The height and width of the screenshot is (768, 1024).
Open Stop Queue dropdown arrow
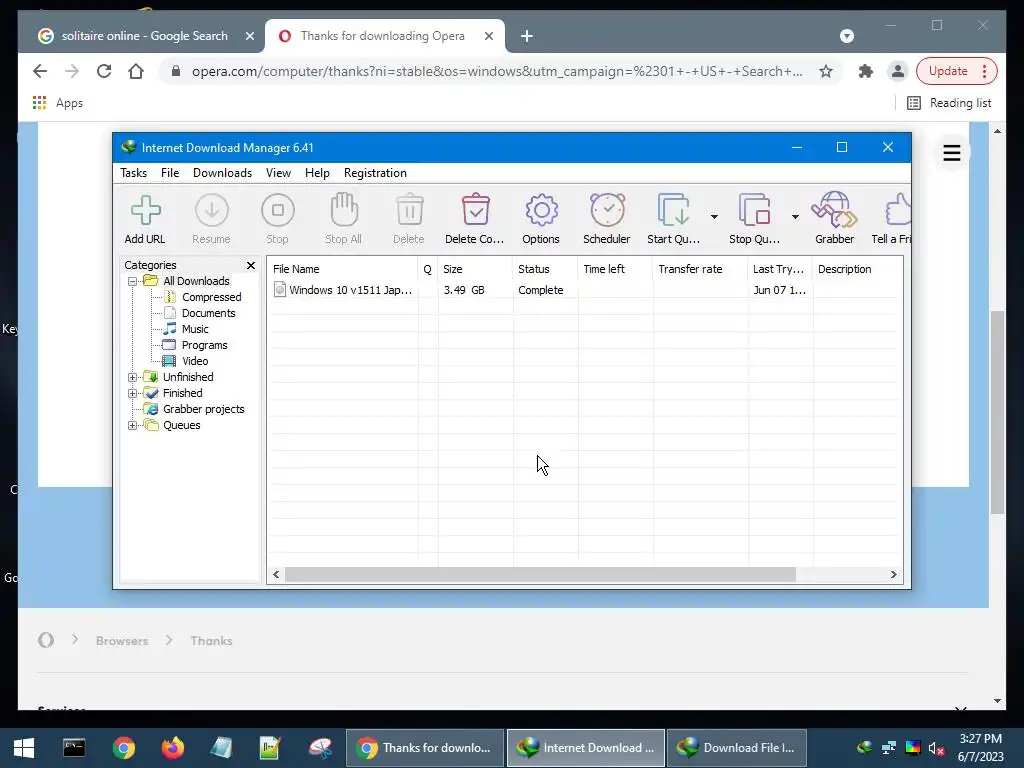tap(795, 217)
